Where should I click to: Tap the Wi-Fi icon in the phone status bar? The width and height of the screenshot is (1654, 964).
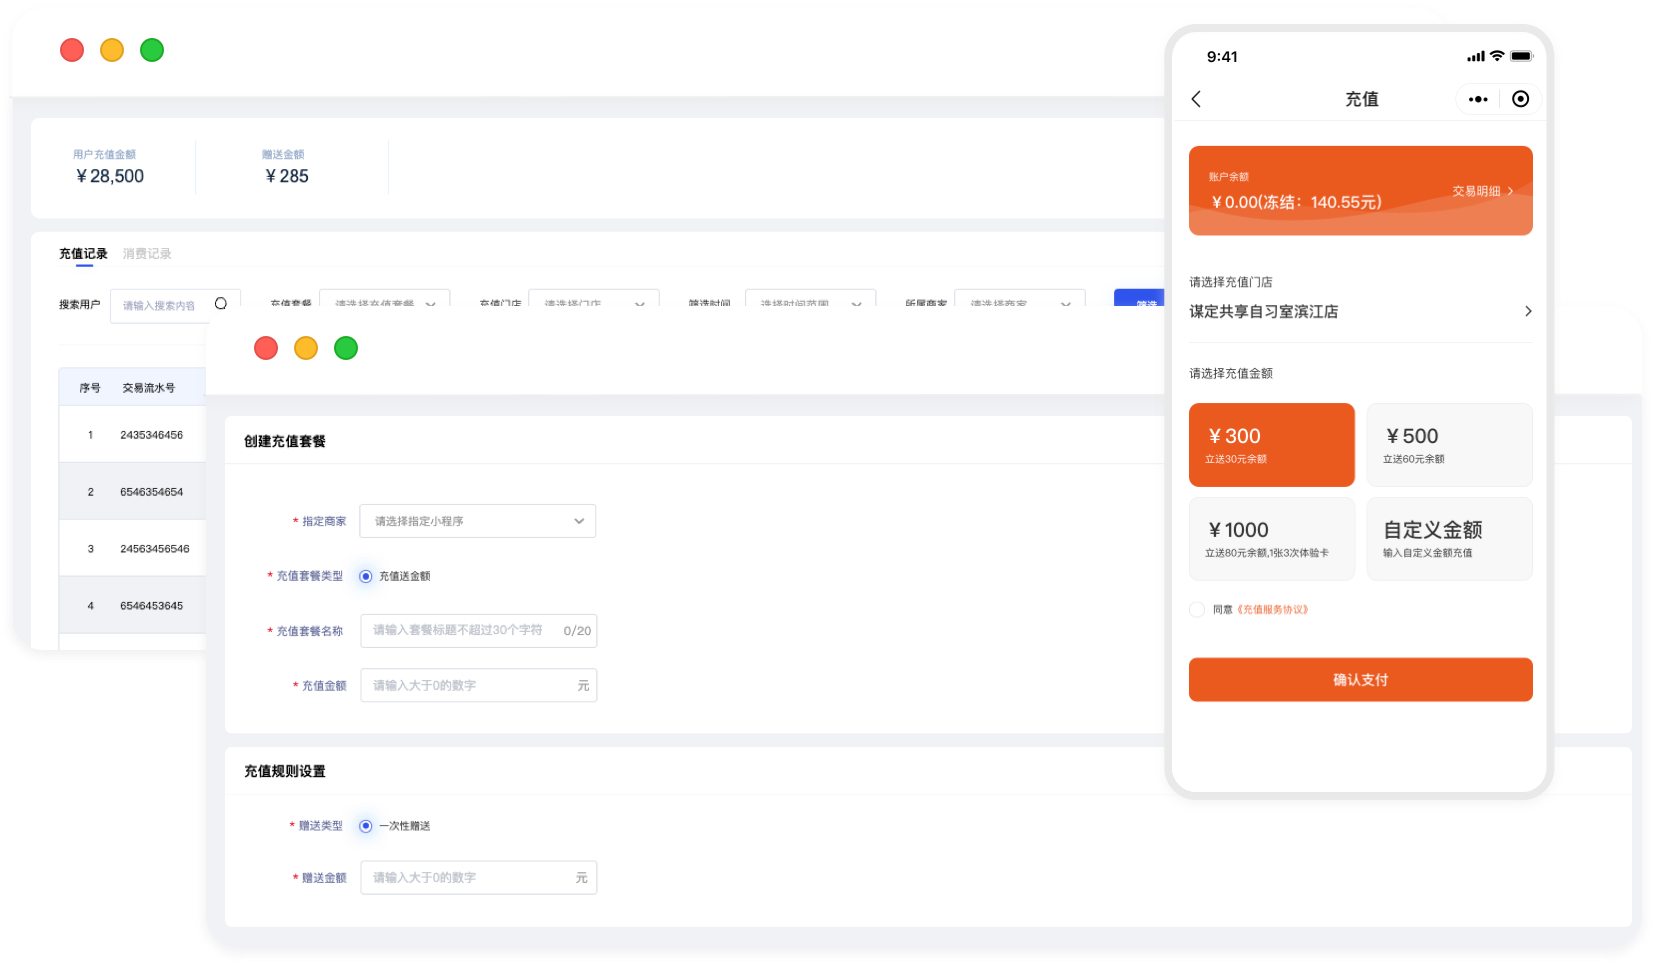(x=1497, y=56)
